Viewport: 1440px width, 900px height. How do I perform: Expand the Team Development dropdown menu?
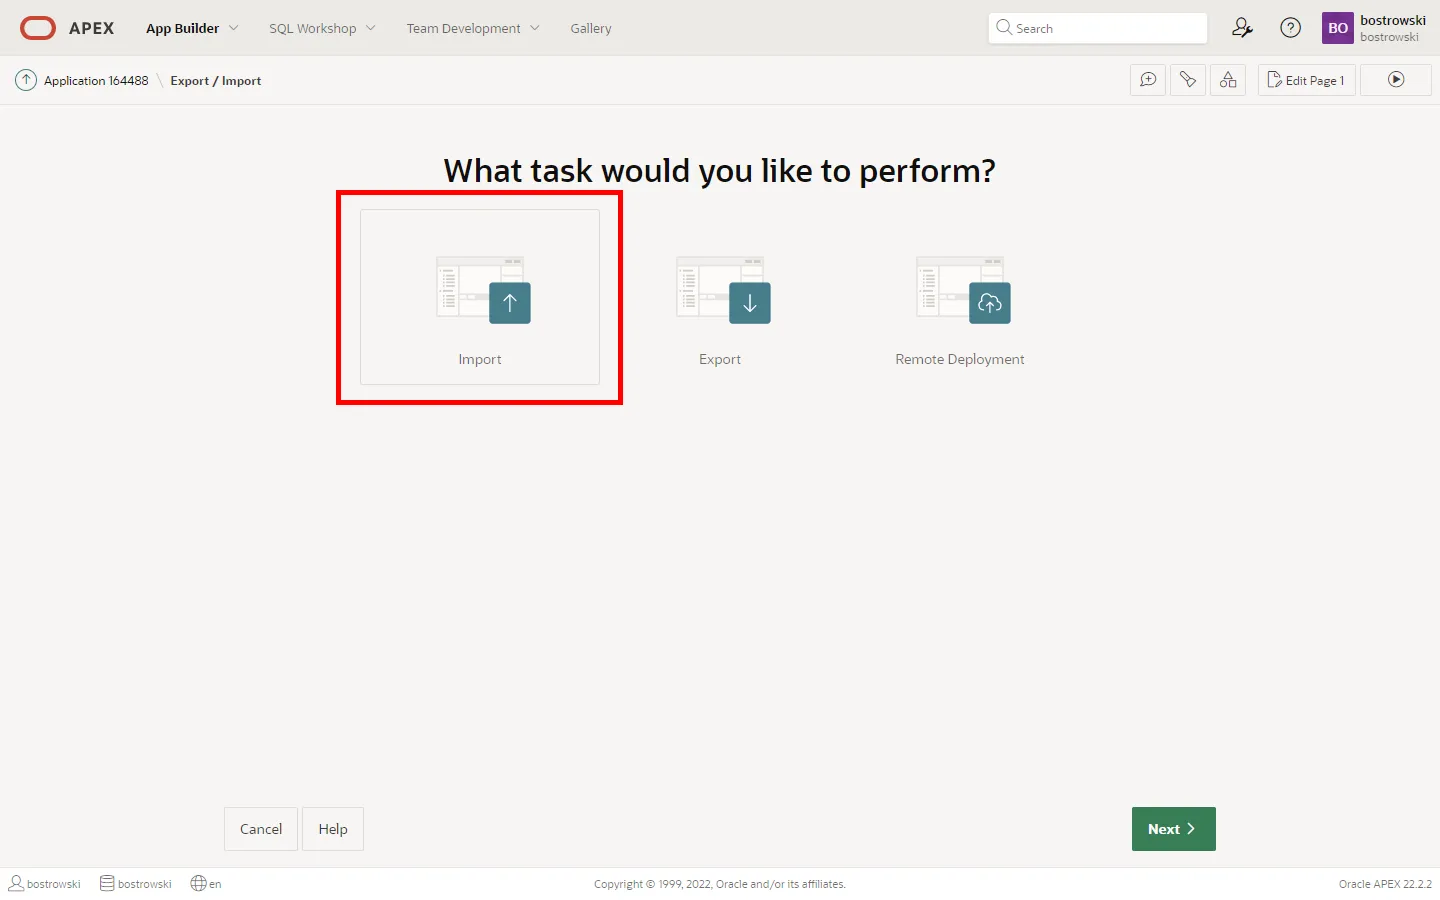tap(472, 28)
